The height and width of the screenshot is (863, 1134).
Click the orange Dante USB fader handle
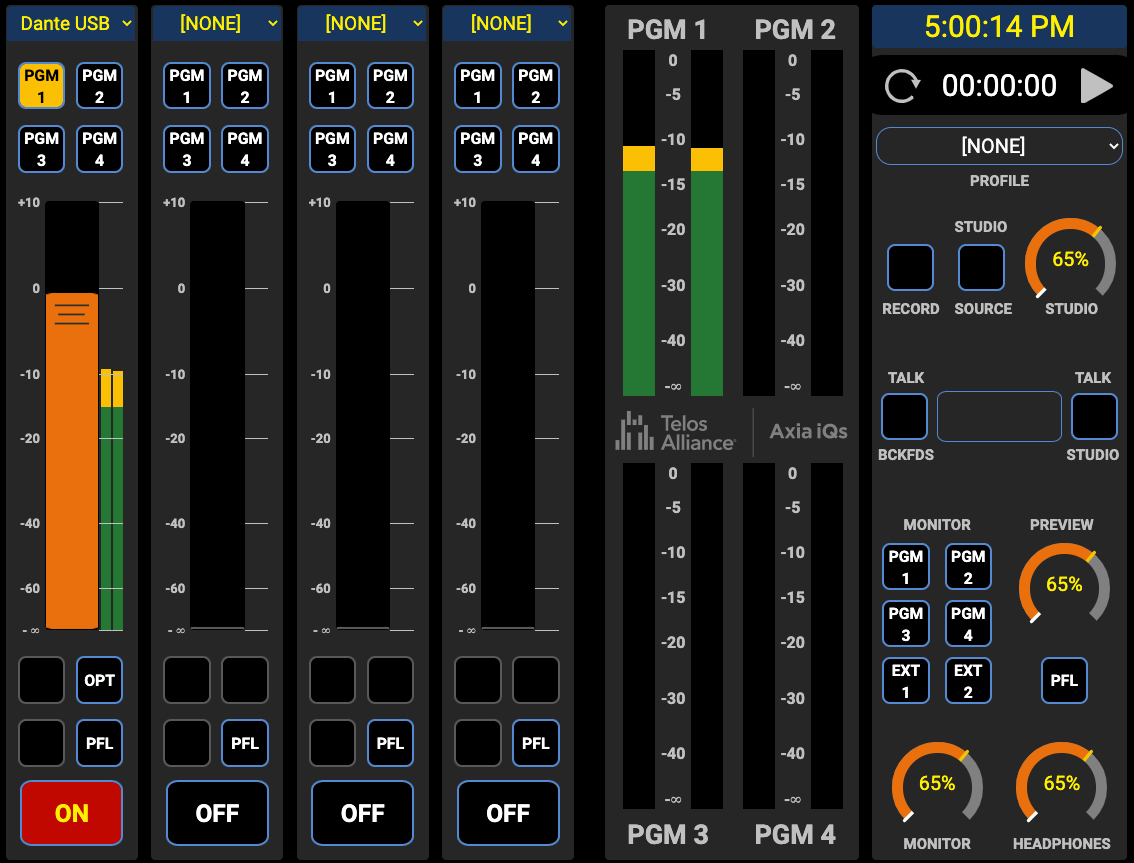click(x=72, y=314)
